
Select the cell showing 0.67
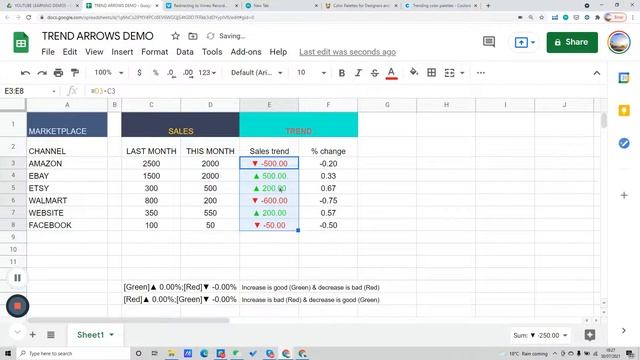328,188
